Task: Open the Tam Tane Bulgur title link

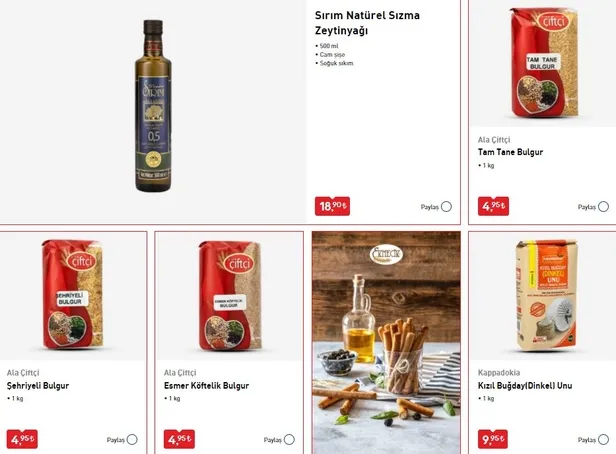Action: [x=510, y=152]
